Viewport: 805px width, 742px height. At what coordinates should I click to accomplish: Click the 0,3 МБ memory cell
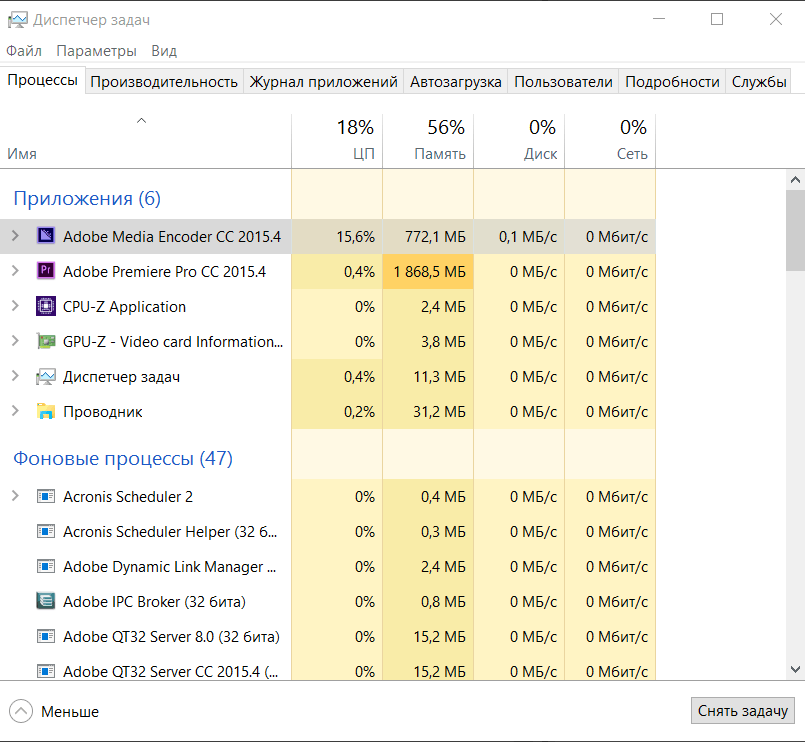tap(428, 531)
